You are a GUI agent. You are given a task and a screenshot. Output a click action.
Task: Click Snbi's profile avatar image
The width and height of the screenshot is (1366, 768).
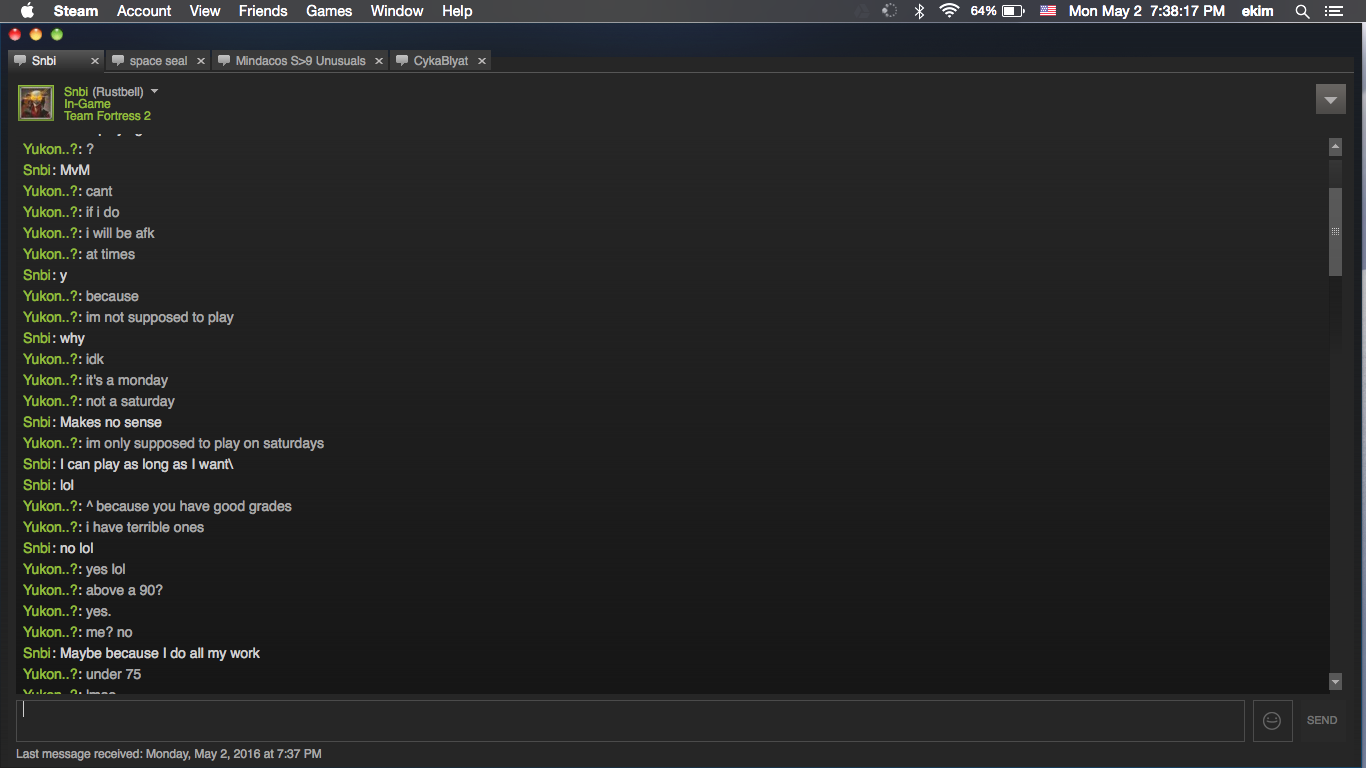[36, 103]
